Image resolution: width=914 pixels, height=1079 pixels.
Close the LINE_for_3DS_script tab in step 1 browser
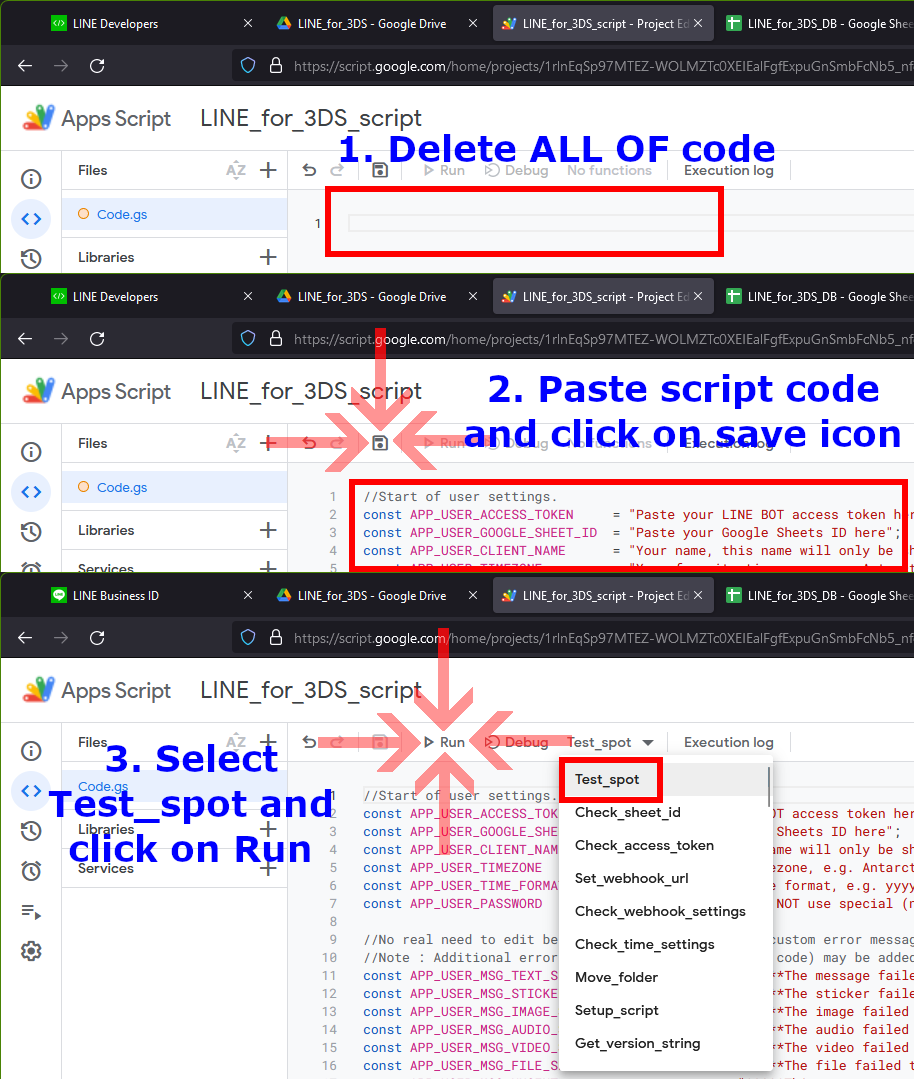(x=698, y=23)
